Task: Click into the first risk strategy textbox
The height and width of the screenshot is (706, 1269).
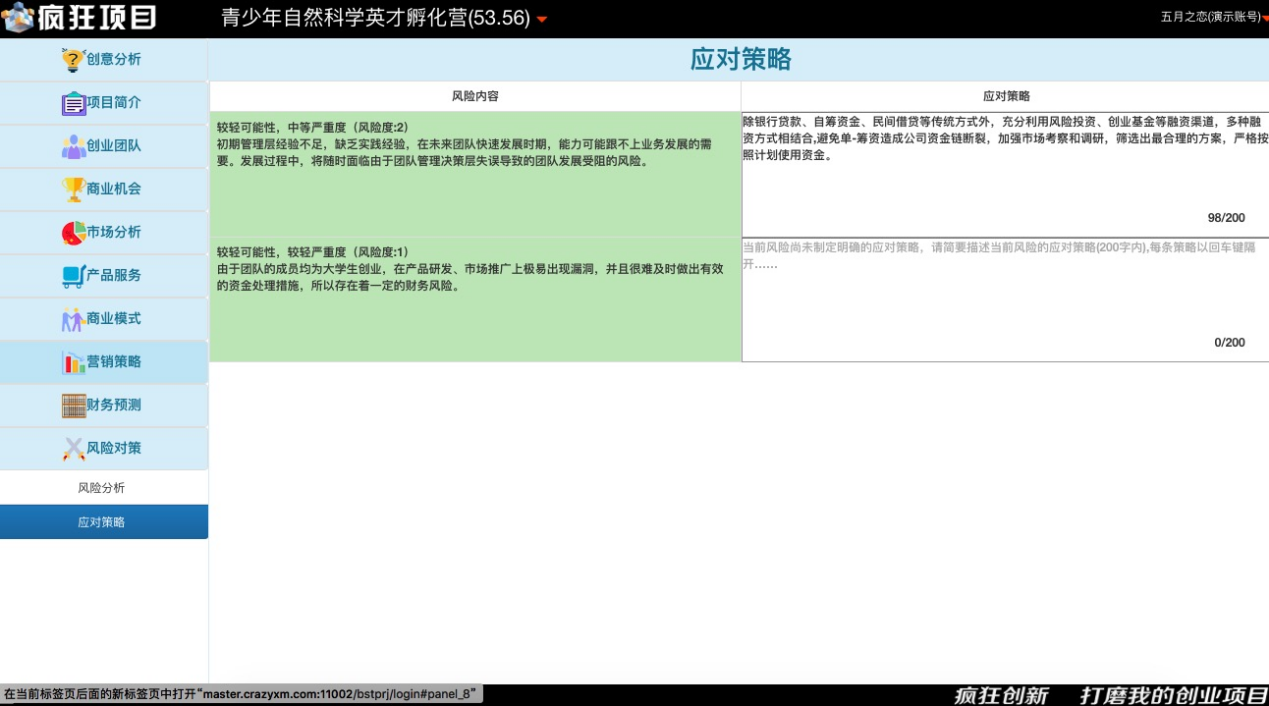Action: pyautogui.click(x=1004, y=174)
